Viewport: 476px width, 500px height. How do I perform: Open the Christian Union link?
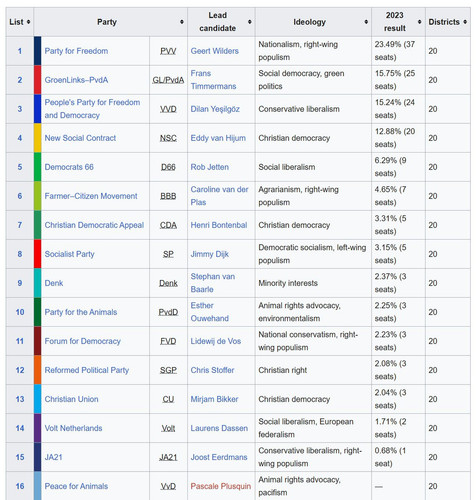[72, 399]
